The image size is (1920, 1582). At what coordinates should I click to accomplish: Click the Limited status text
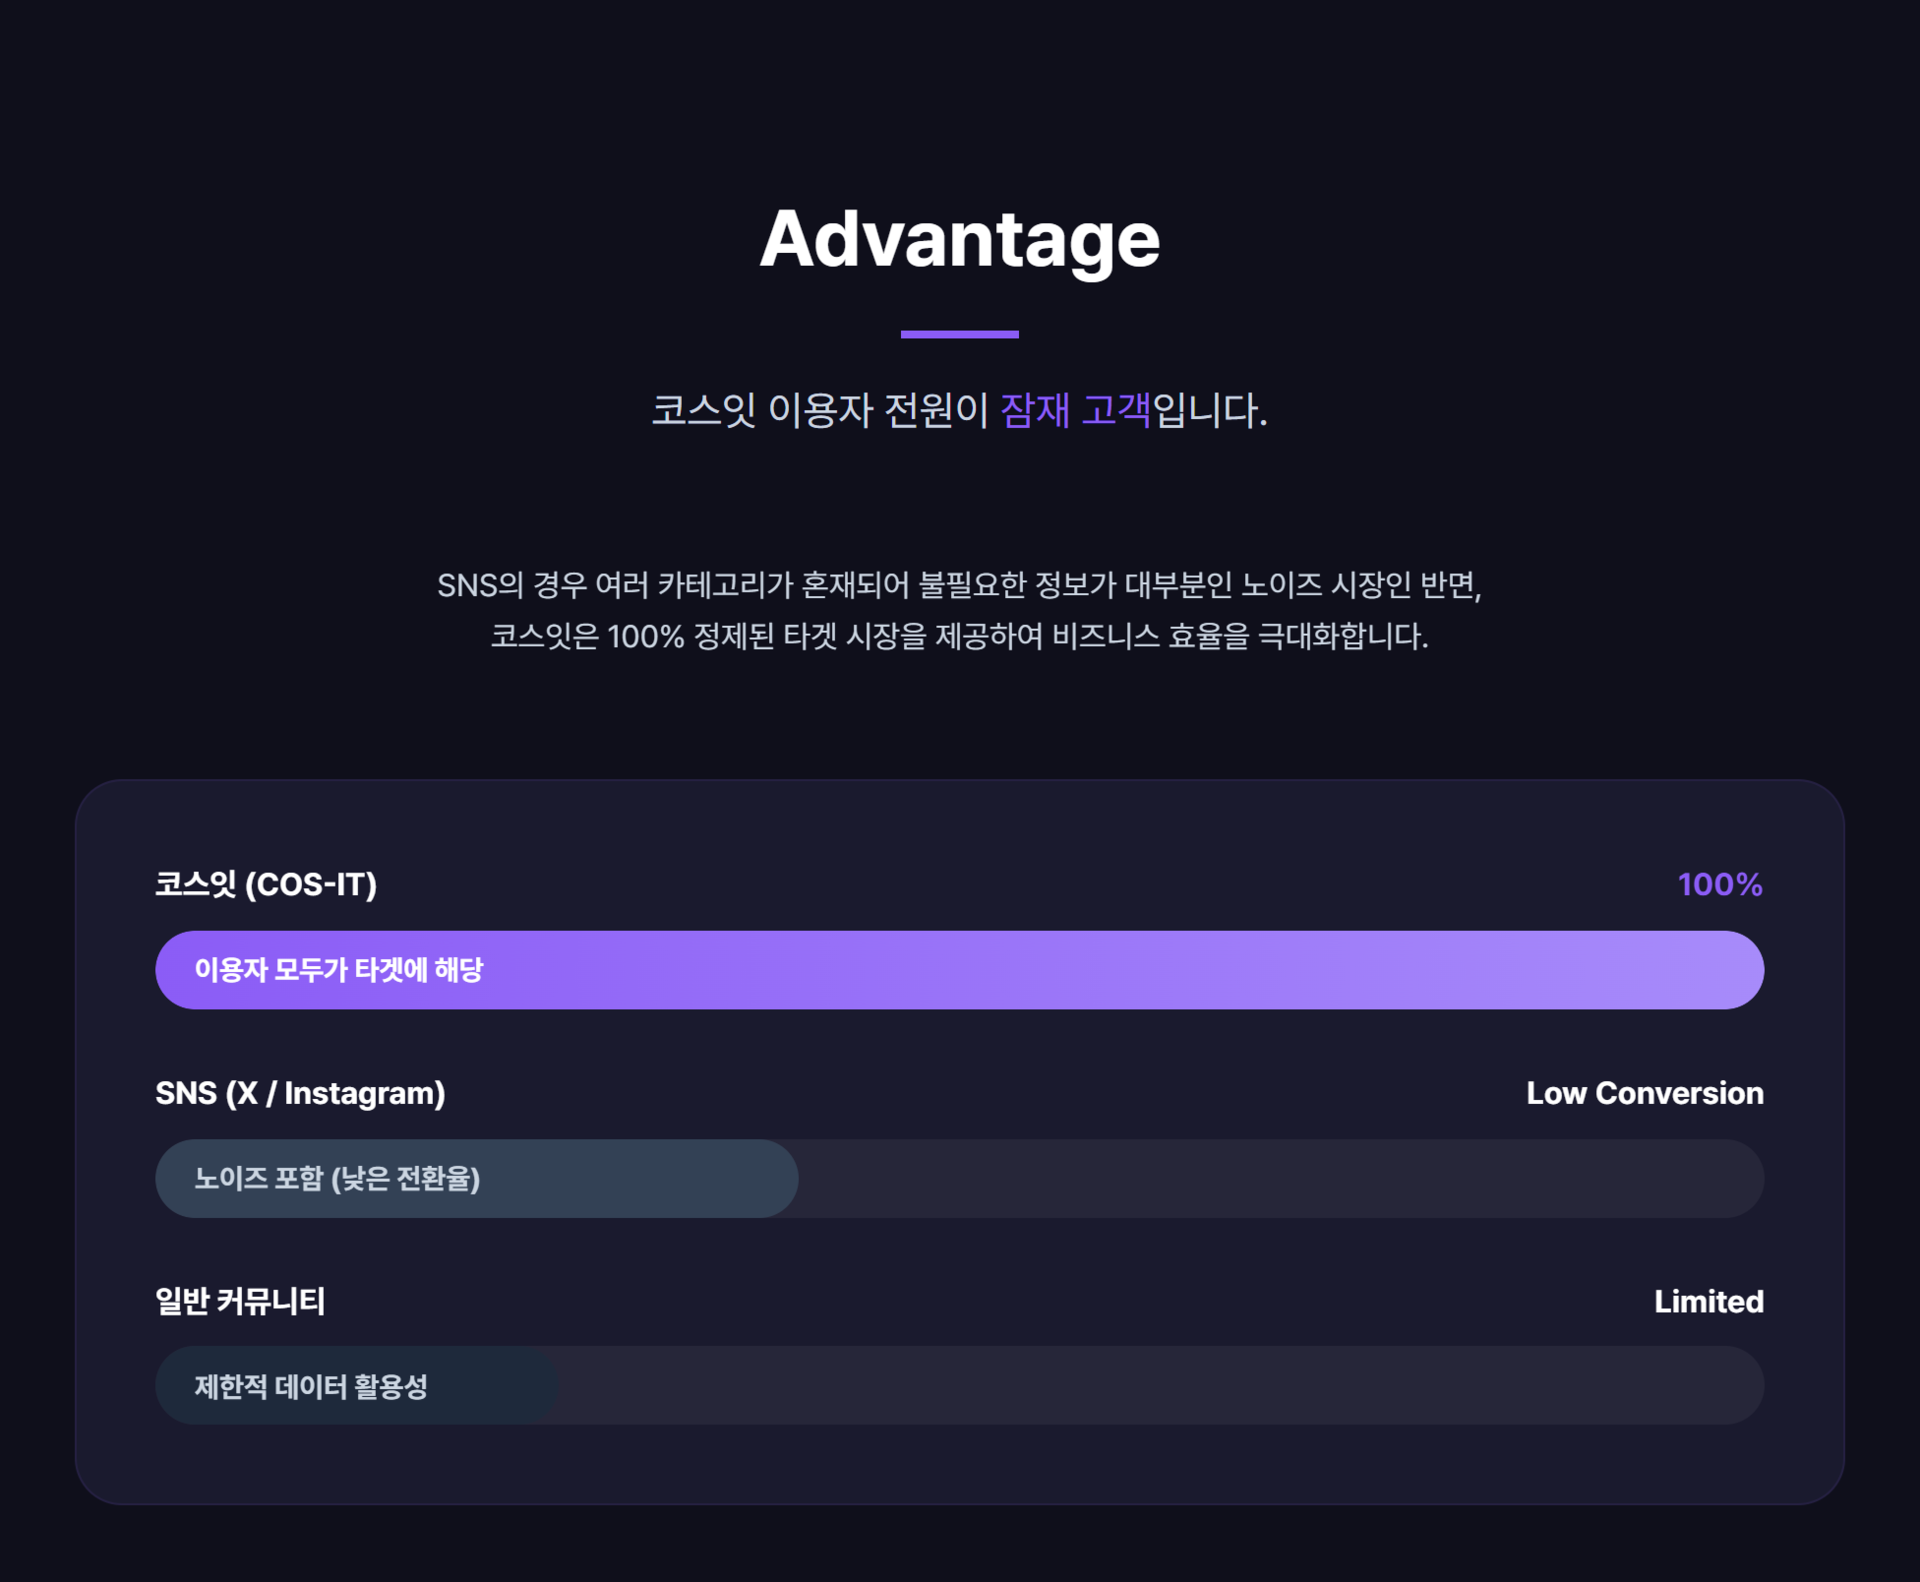1708,1301
